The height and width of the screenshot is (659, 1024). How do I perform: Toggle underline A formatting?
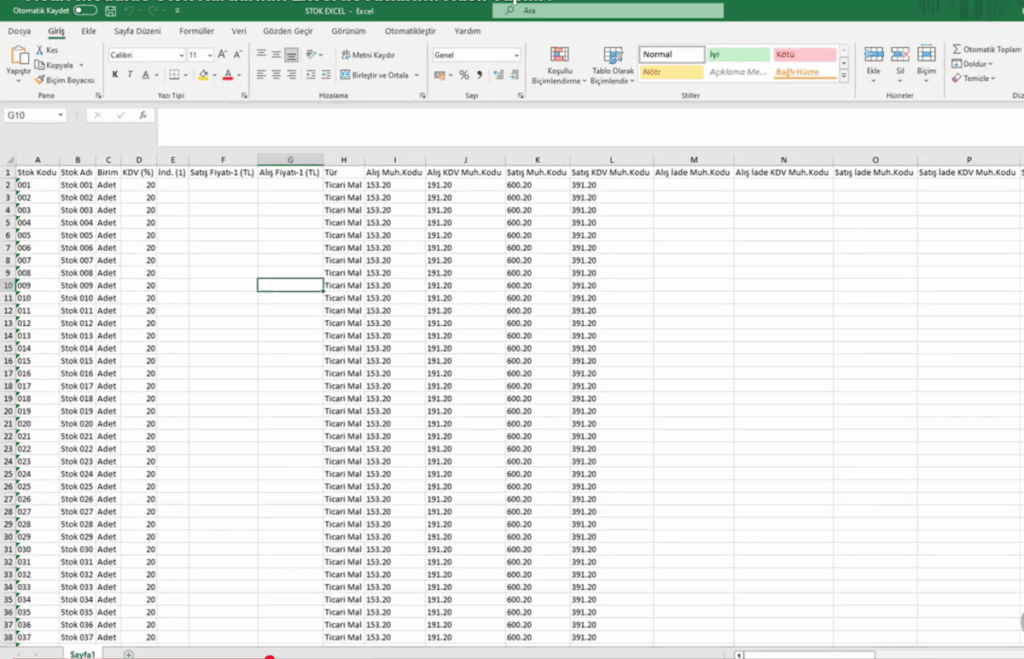[x=145, y=75]
